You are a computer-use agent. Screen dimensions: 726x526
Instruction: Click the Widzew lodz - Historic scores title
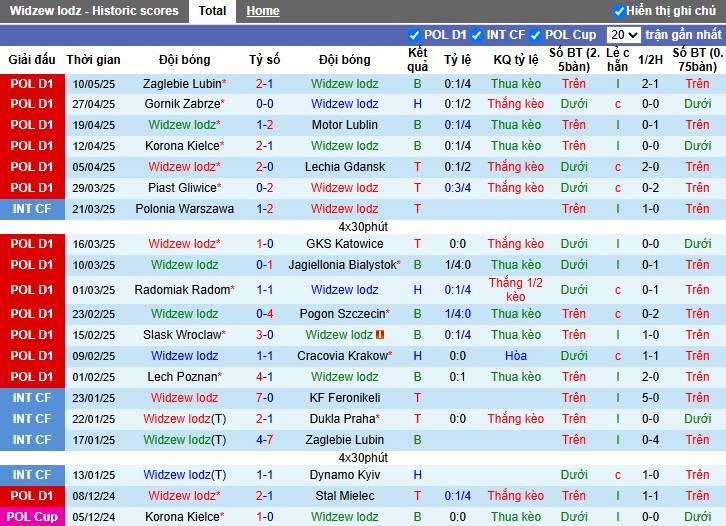(x=94, y=11)
